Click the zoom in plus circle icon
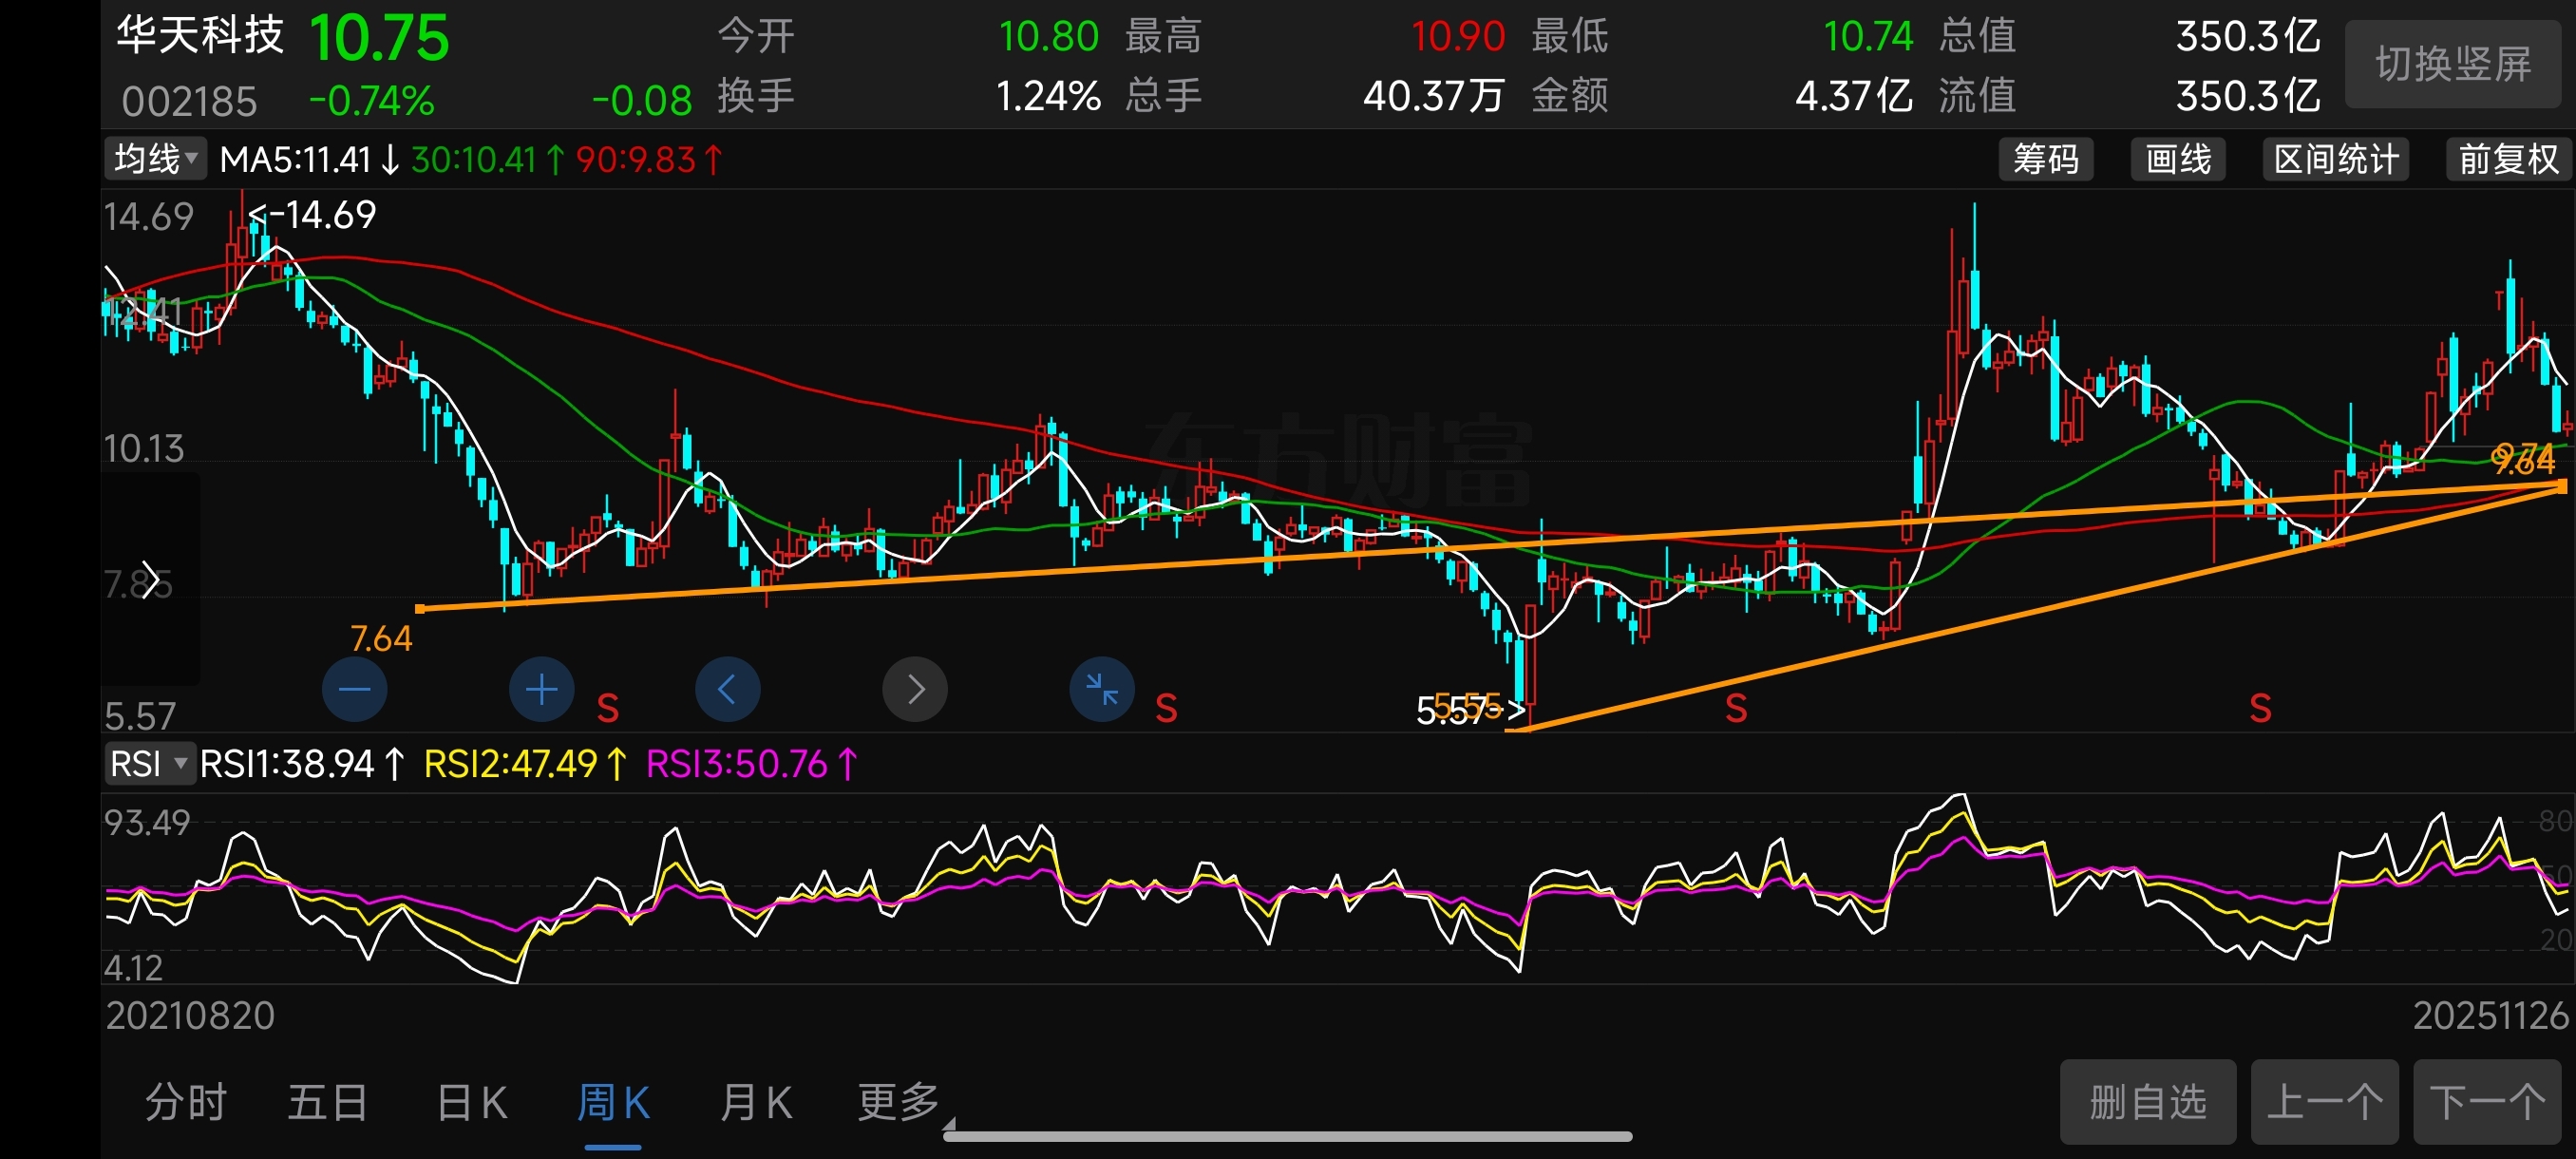Viewport: 2576px width, 1159px height. pyautogui.click(x=541, y=689)
